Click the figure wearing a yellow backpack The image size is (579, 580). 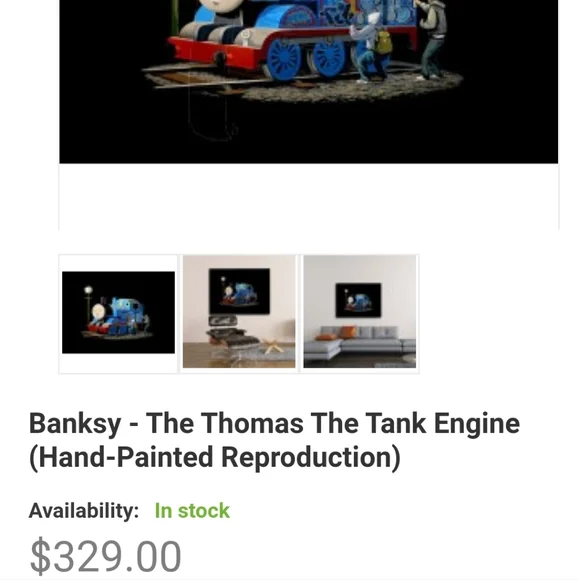370,46
